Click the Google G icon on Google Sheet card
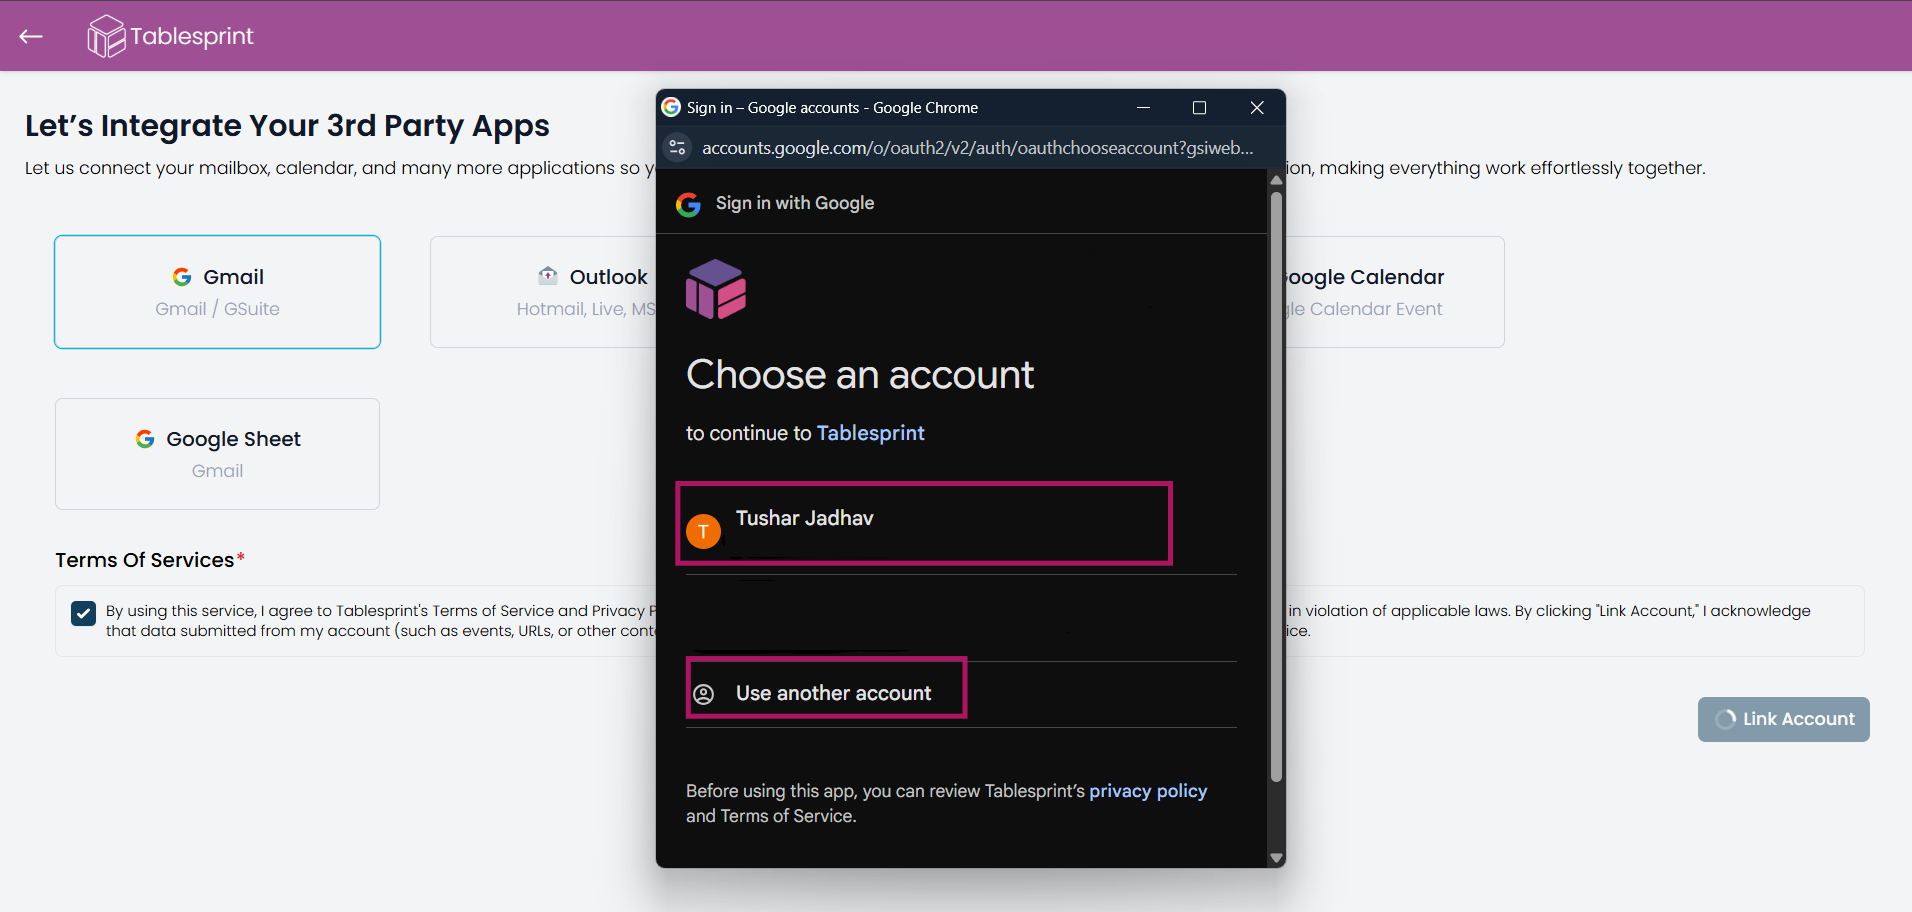 (x=145, y=439)
